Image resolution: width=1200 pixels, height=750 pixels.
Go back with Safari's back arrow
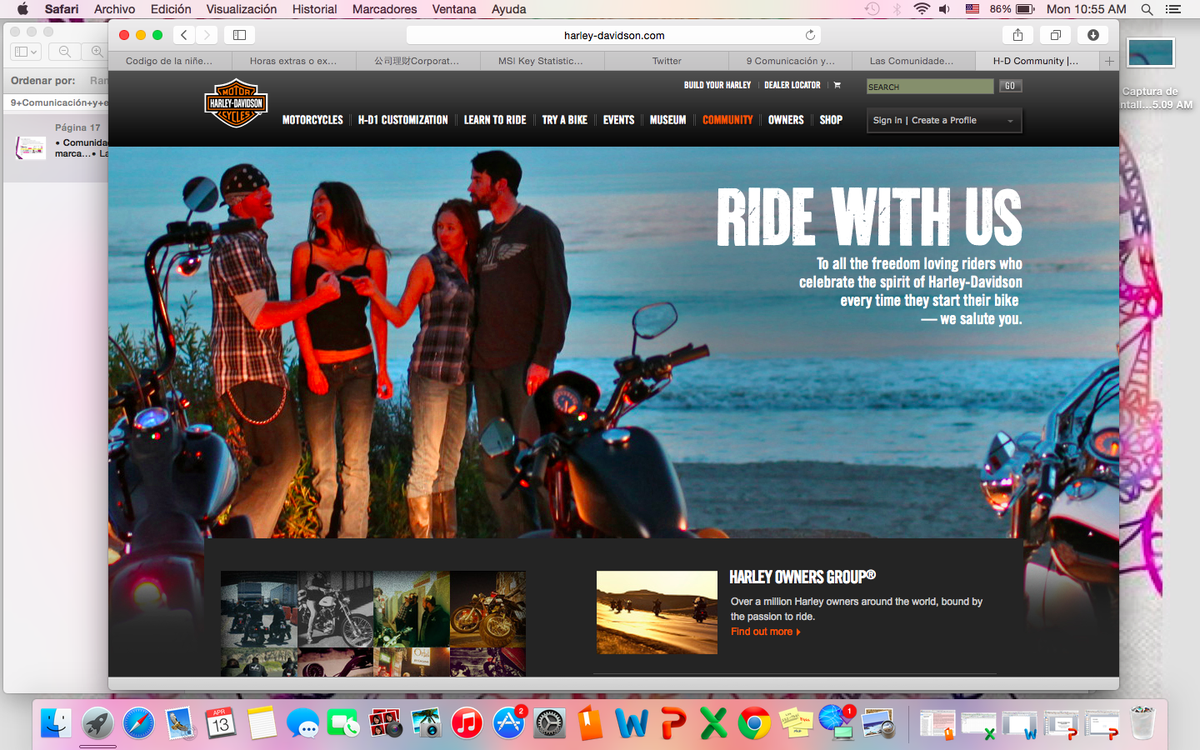point(184,35)
